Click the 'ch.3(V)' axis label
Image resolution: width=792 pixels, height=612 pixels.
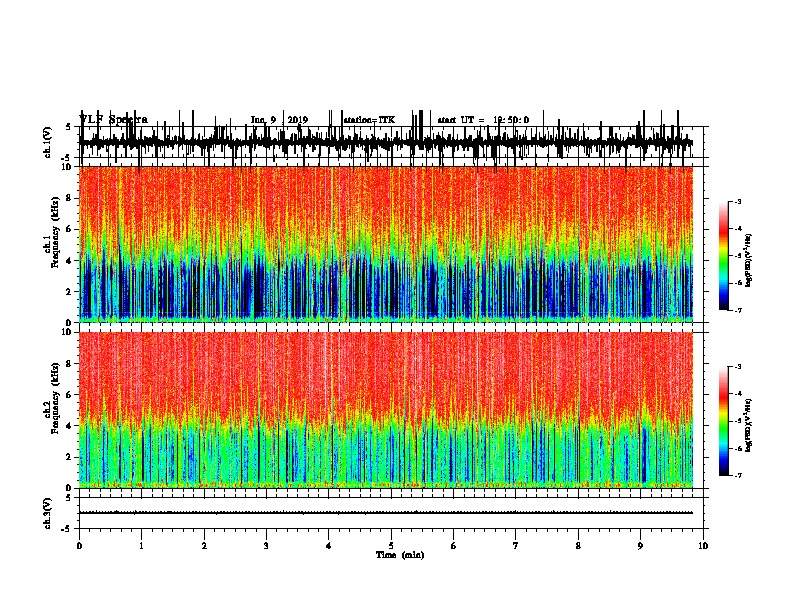(48, 513)
